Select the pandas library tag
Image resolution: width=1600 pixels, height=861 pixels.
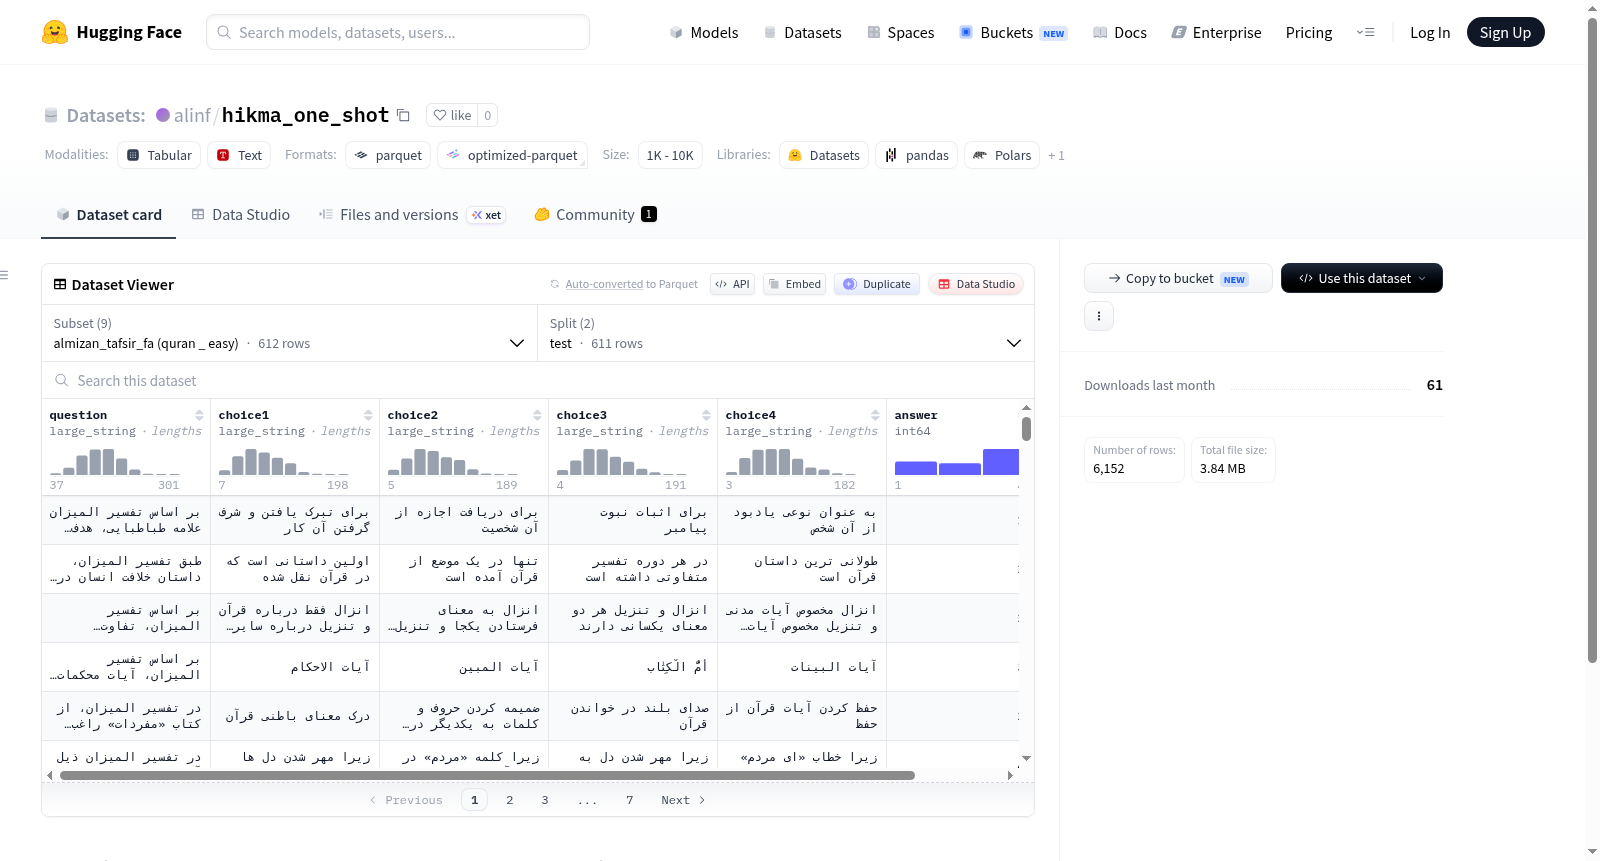point(917,155)
